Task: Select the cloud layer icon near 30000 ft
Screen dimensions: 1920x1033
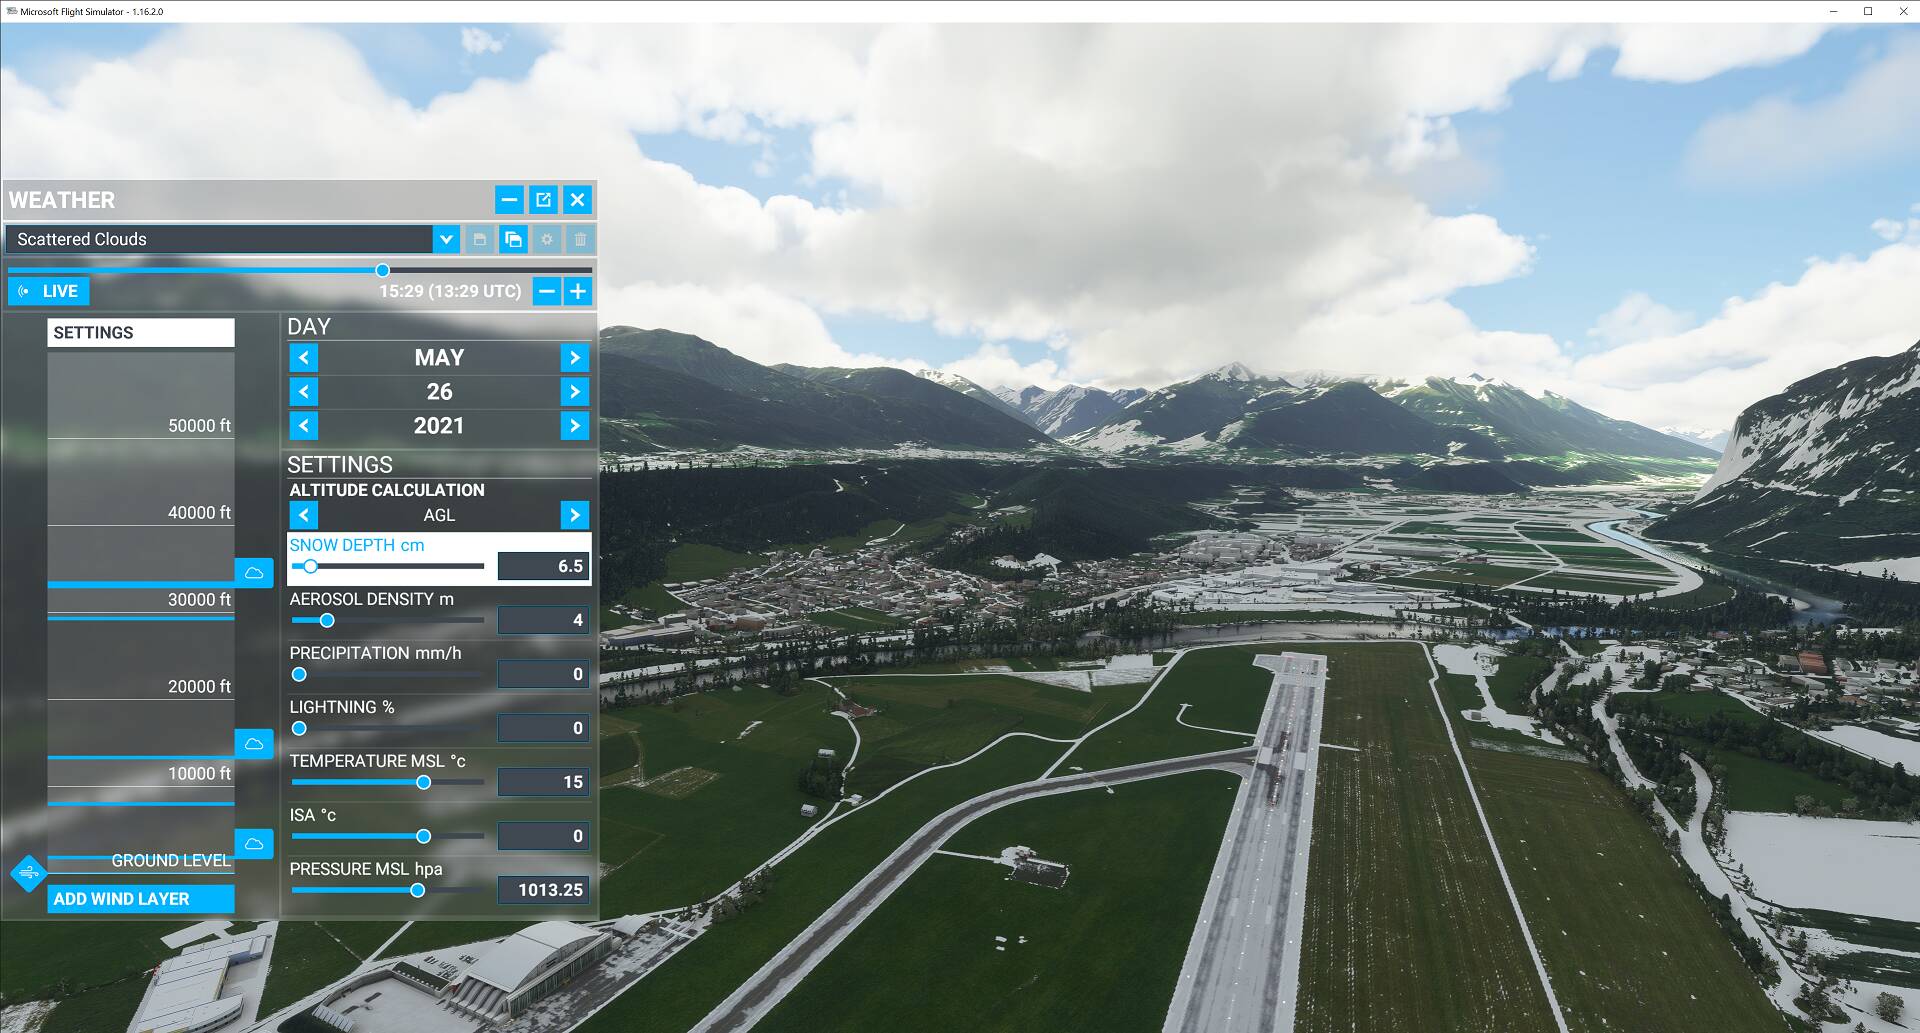Action: [254, 573]
